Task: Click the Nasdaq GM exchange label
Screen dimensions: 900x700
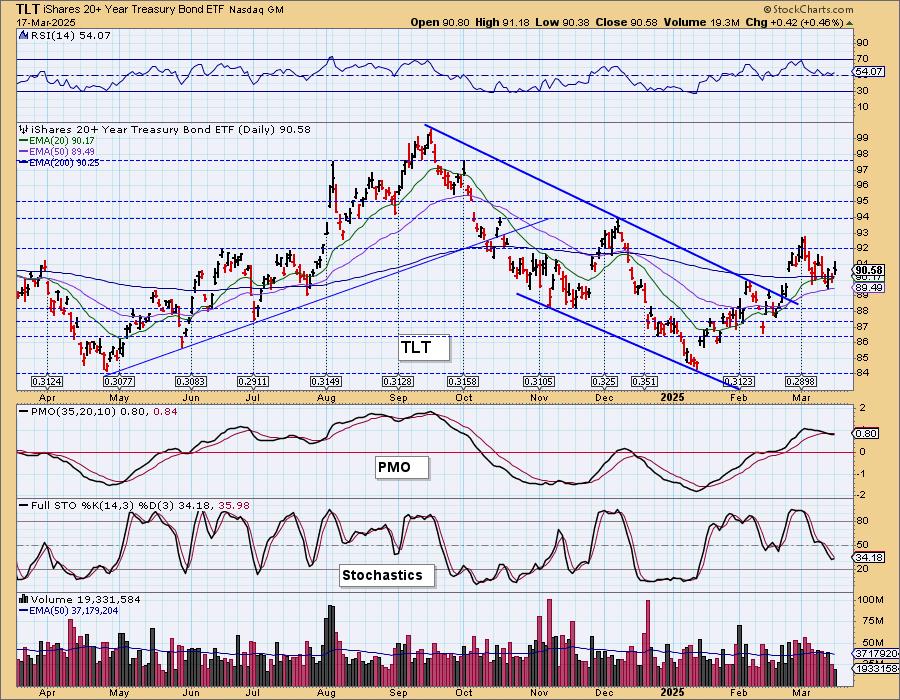Action: pyautogui.click(x=256, y=10)
